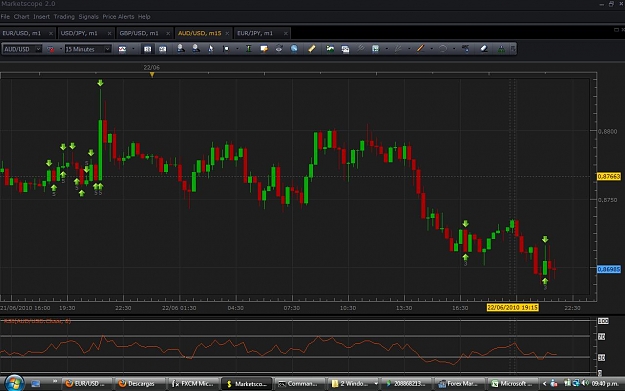Click the label comment tool icon
The width and height of the screenshot is (625, 391).
(264, 49)
